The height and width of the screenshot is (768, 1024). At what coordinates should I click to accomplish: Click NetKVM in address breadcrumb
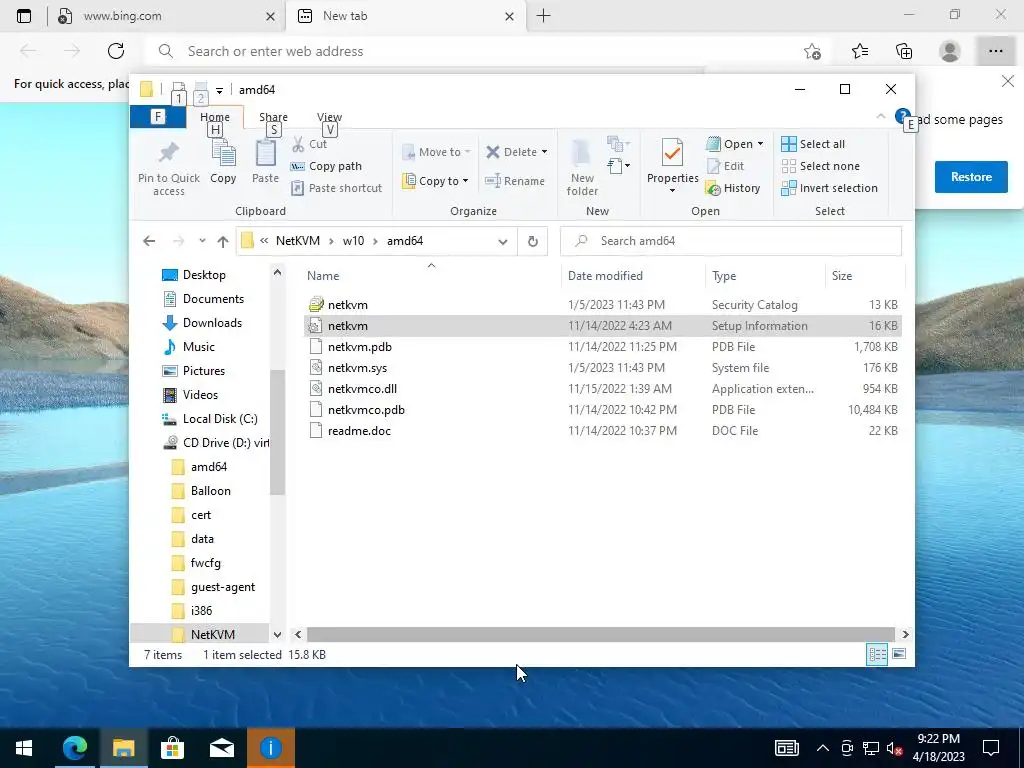[298, 241]
